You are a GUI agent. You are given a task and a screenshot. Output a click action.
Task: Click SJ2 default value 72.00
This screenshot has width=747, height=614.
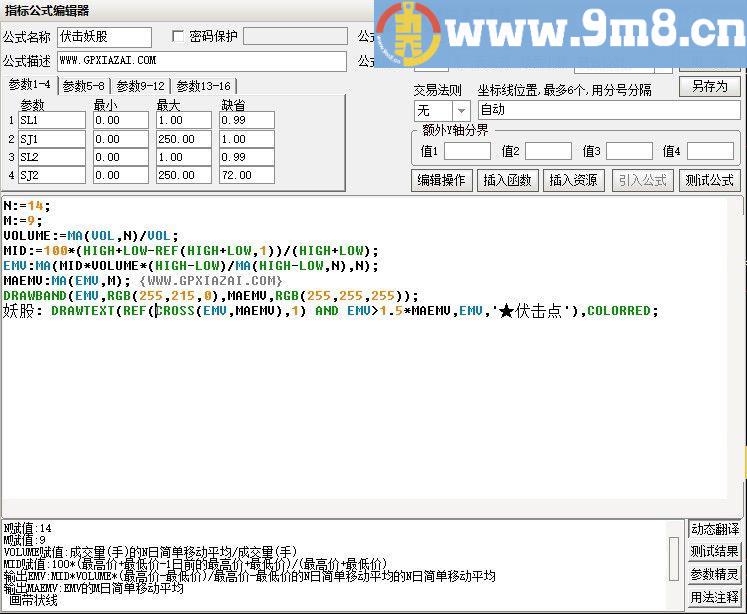click(x=247, y=175)
